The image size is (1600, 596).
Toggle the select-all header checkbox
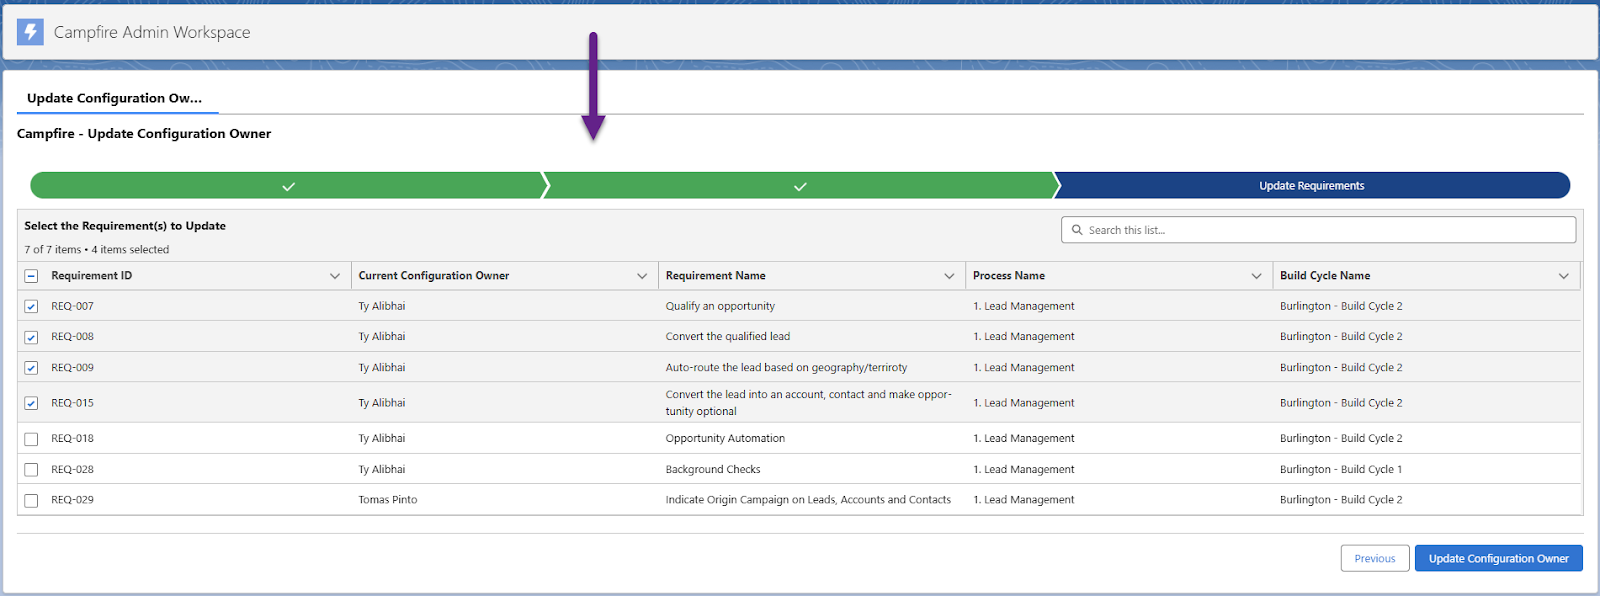click(x=31, y=276)
